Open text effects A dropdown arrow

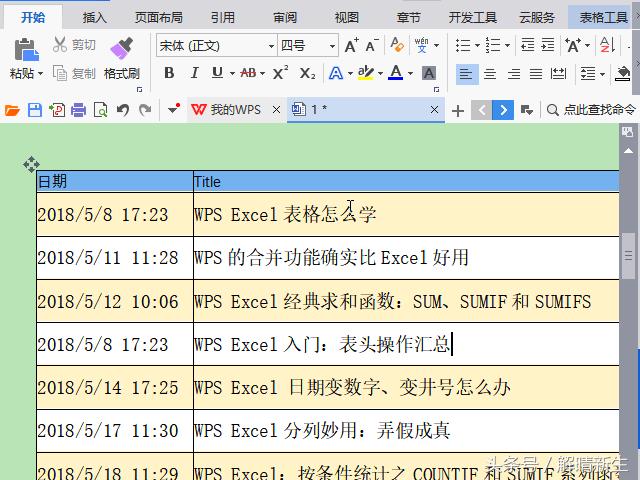pyautogui.click(x=351, y=74)
